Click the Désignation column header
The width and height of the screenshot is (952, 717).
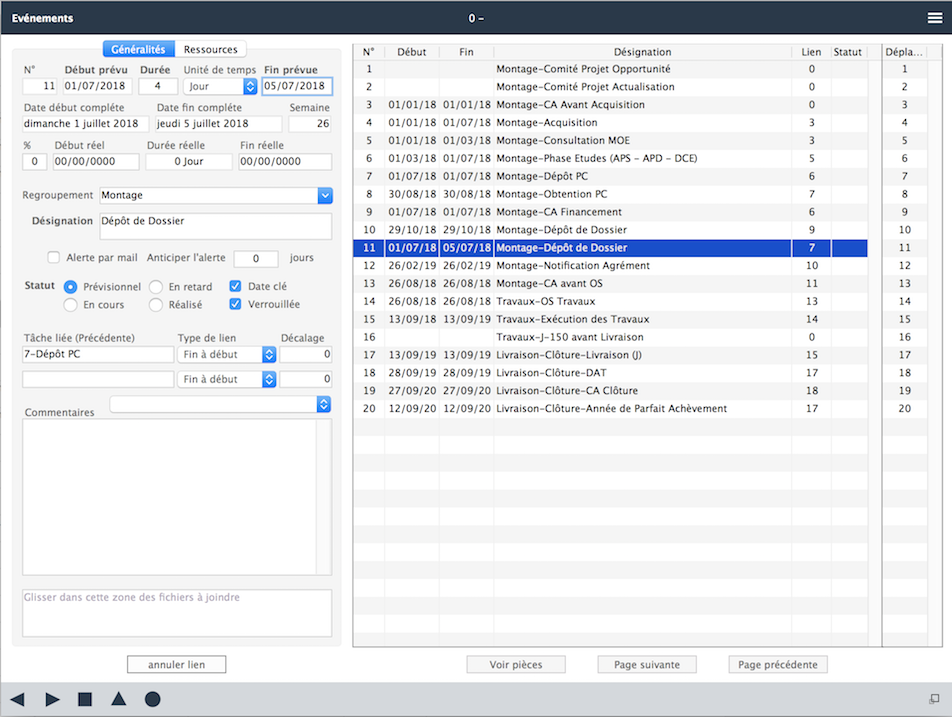[642, 52]
